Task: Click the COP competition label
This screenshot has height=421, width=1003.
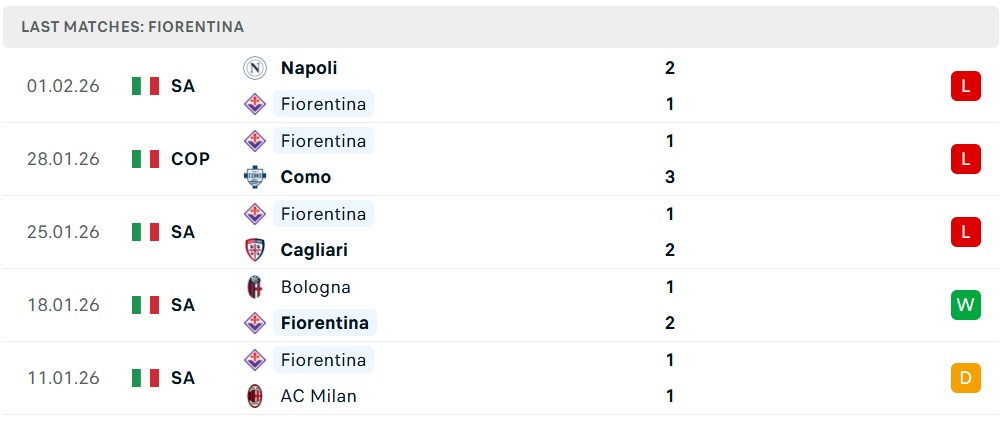Action: (x=190, y=159)
